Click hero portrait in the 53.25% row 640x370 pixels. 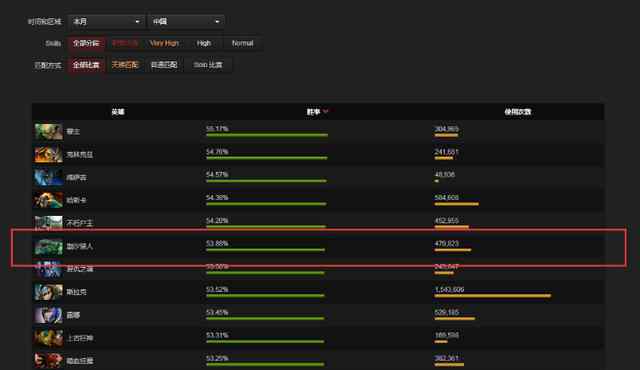pyautogui.click(x=49, y=361)
